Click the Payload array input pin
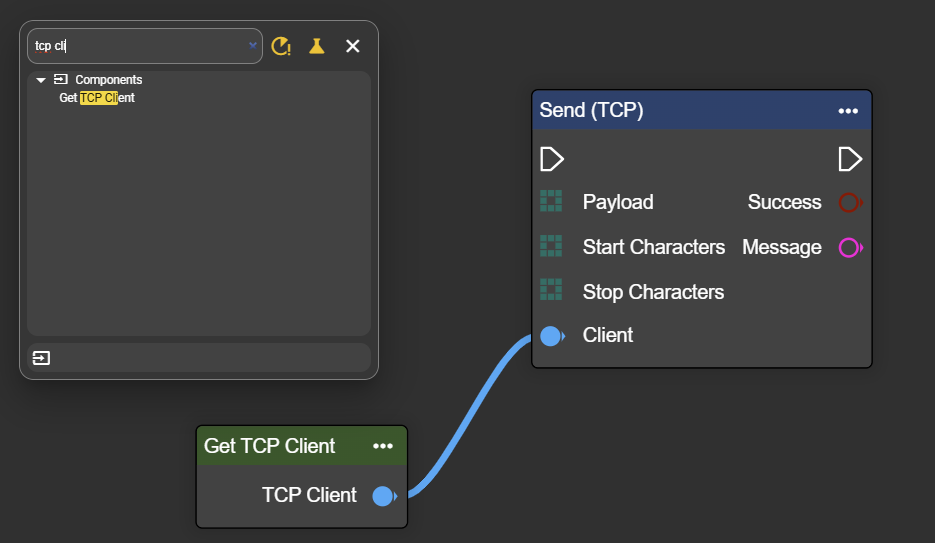Screen dimensions: 935x543 click(550, 202)
